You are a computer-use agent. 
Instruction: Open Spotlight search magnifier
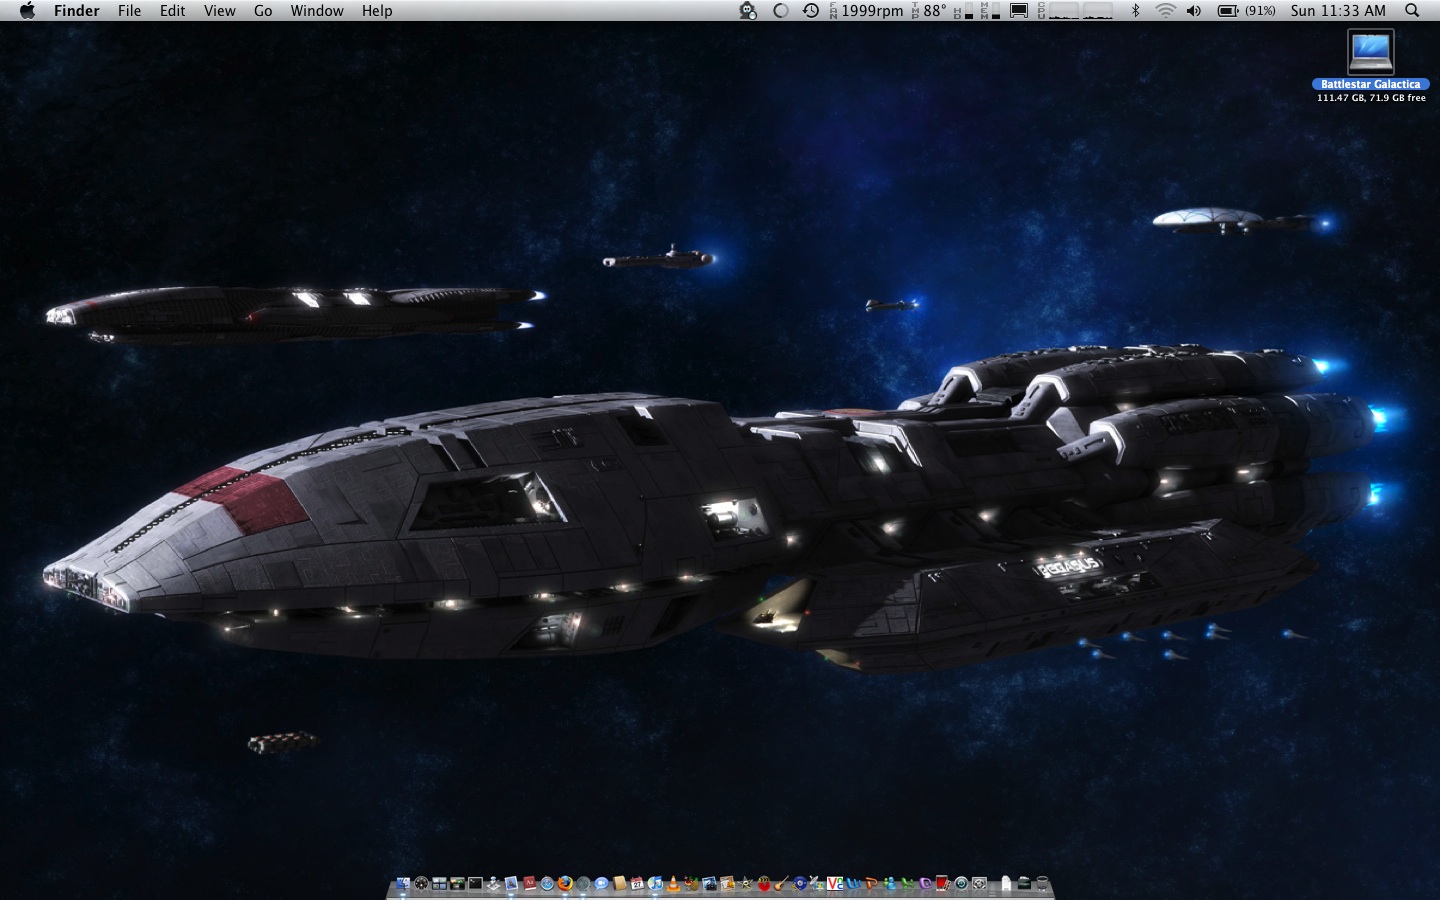(1412, 11)
